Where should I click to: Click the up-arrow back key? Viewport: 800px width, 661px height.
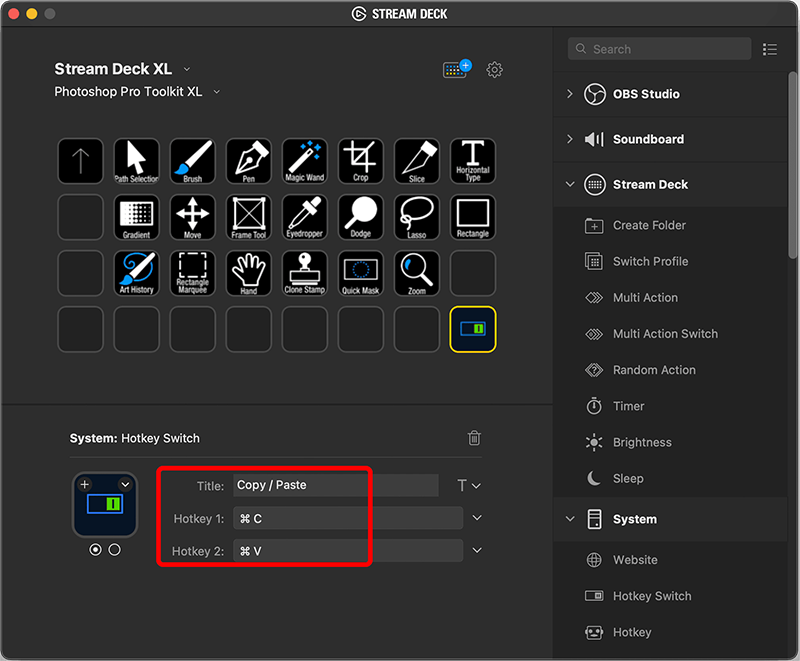tap(81, 161)
